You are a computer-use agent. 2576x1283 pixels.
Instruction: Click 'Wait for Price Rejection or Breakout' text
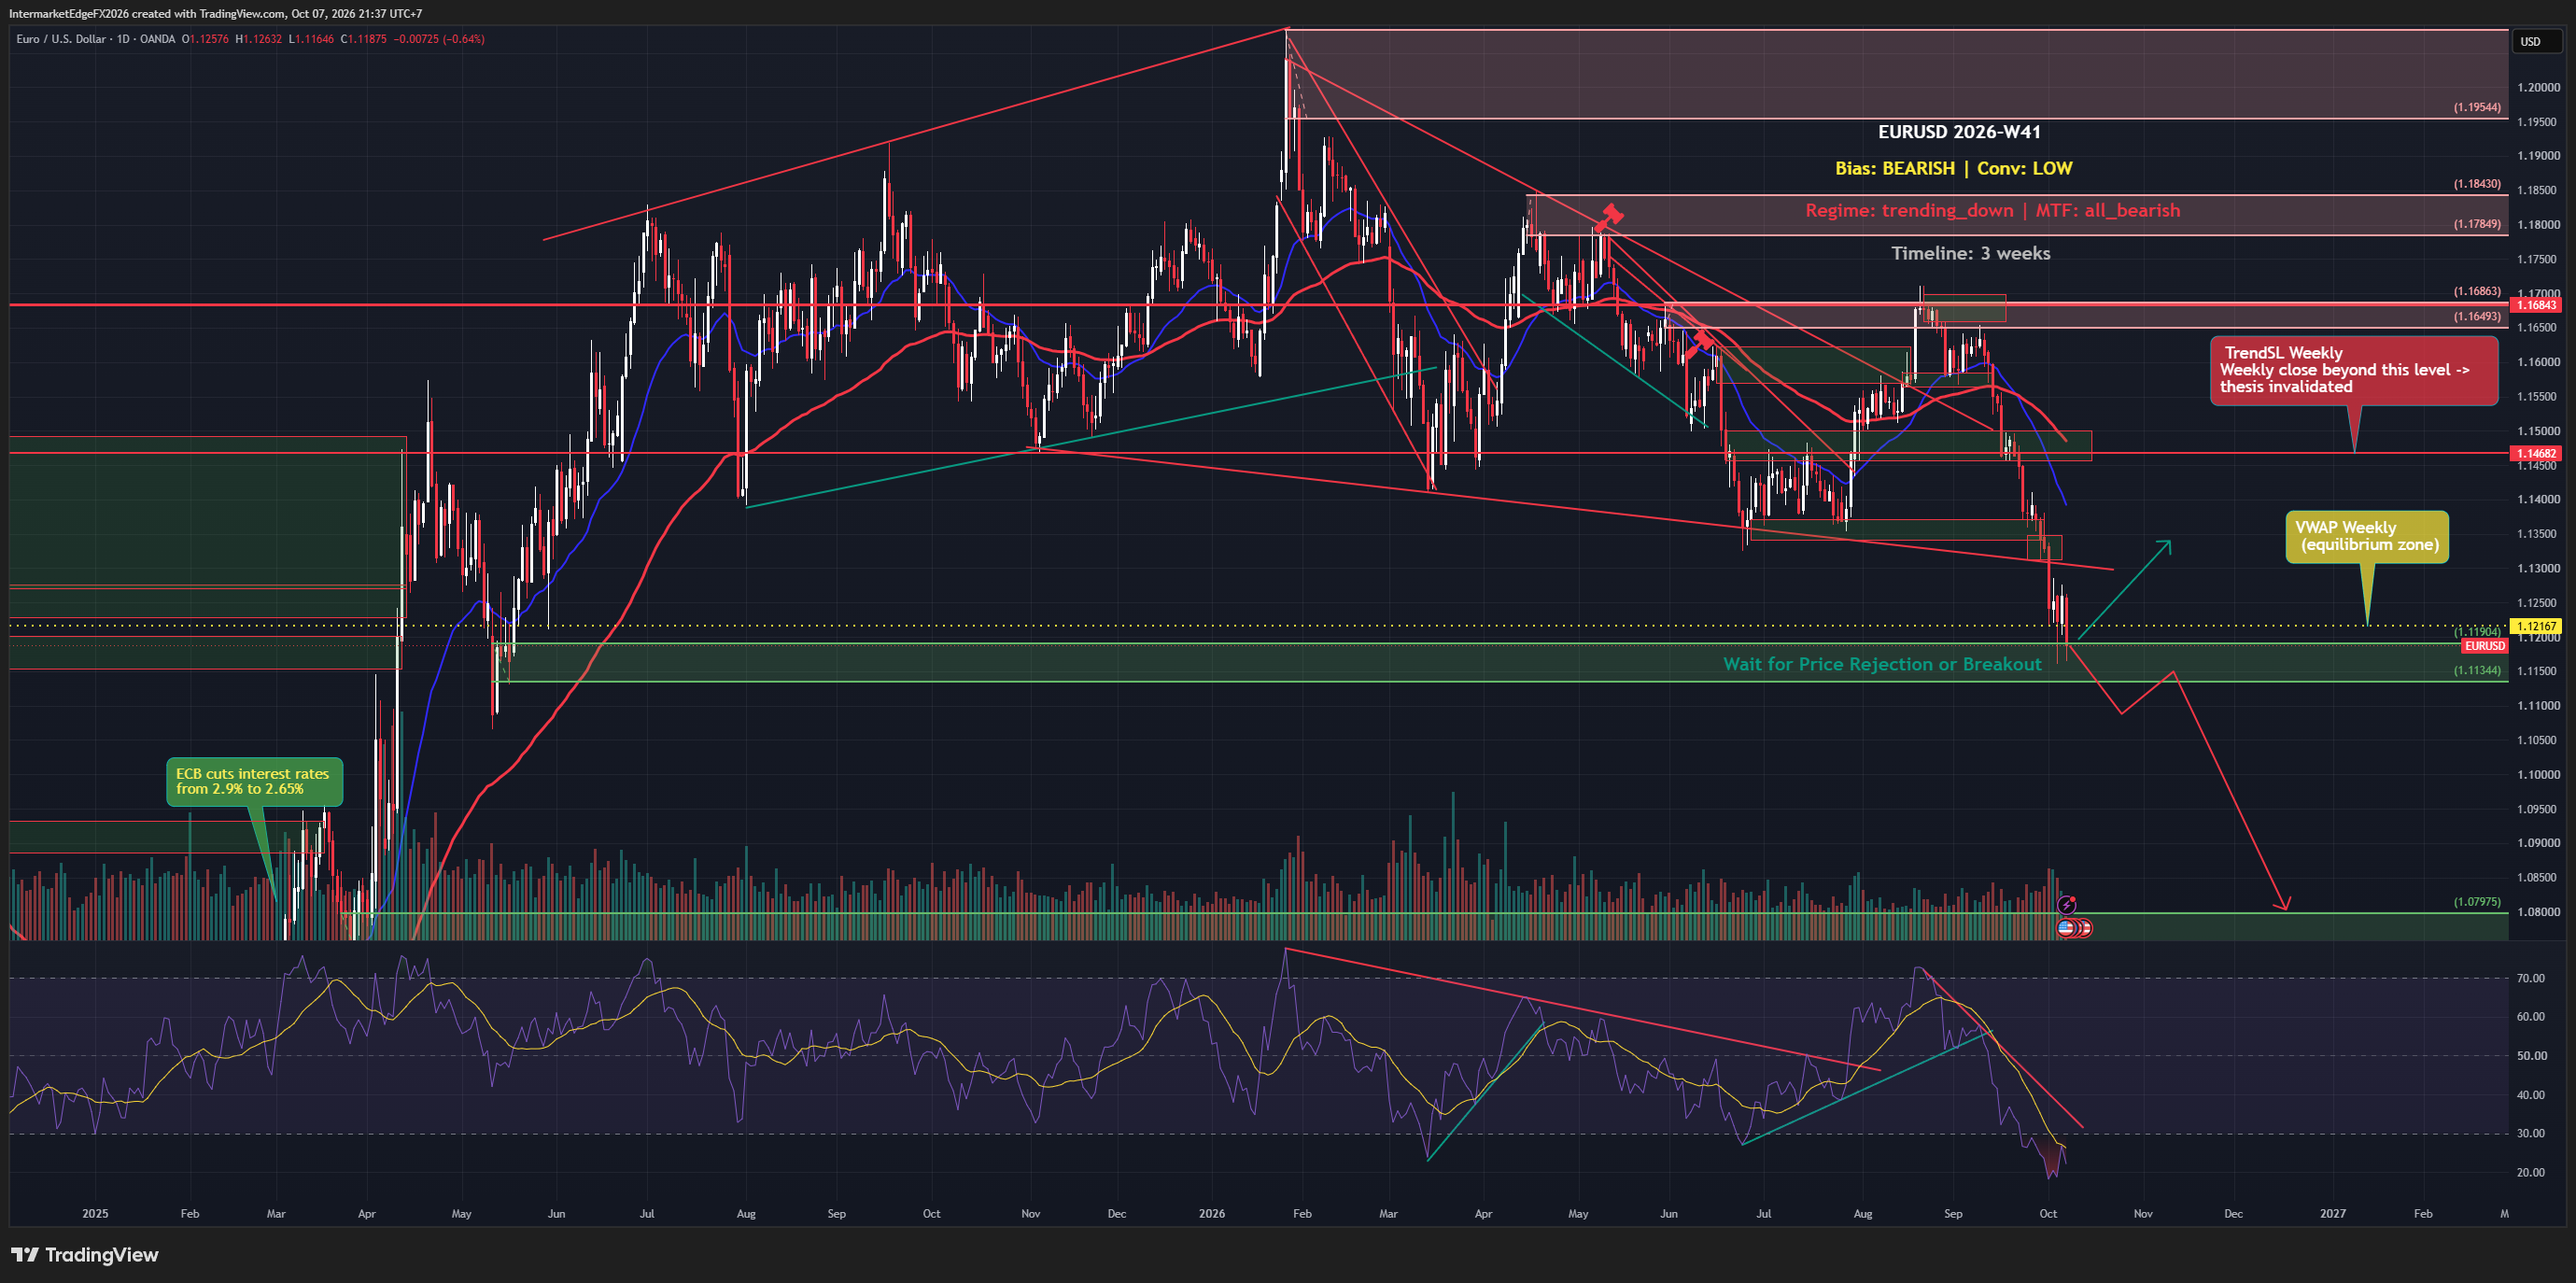1882,664
